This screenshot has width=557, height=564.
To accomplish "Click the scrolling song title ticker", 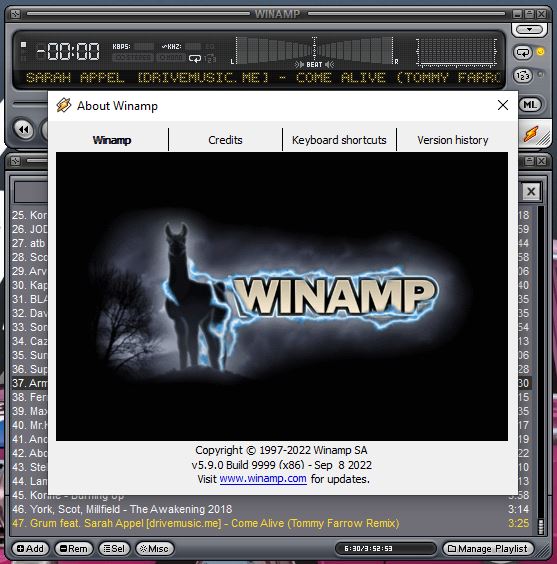I will pyautogui.click(x=263, y=78).
